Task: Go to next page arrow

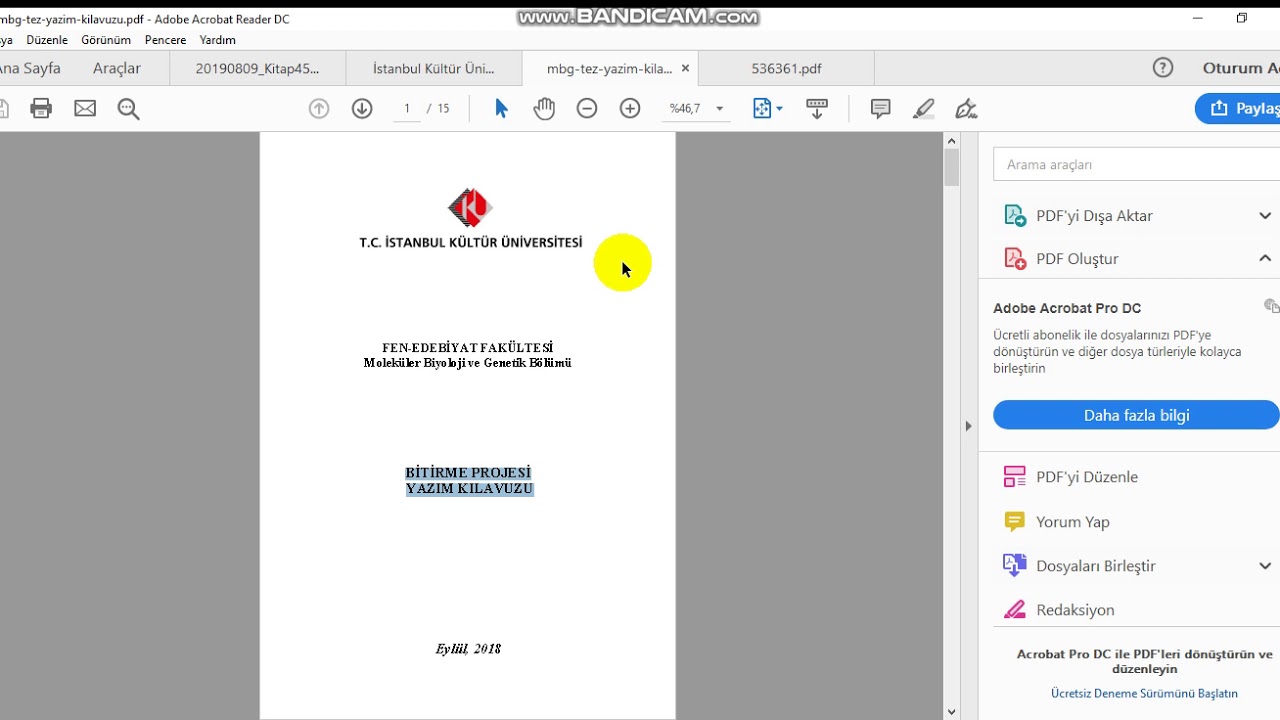Action: (x=362, y=109)
